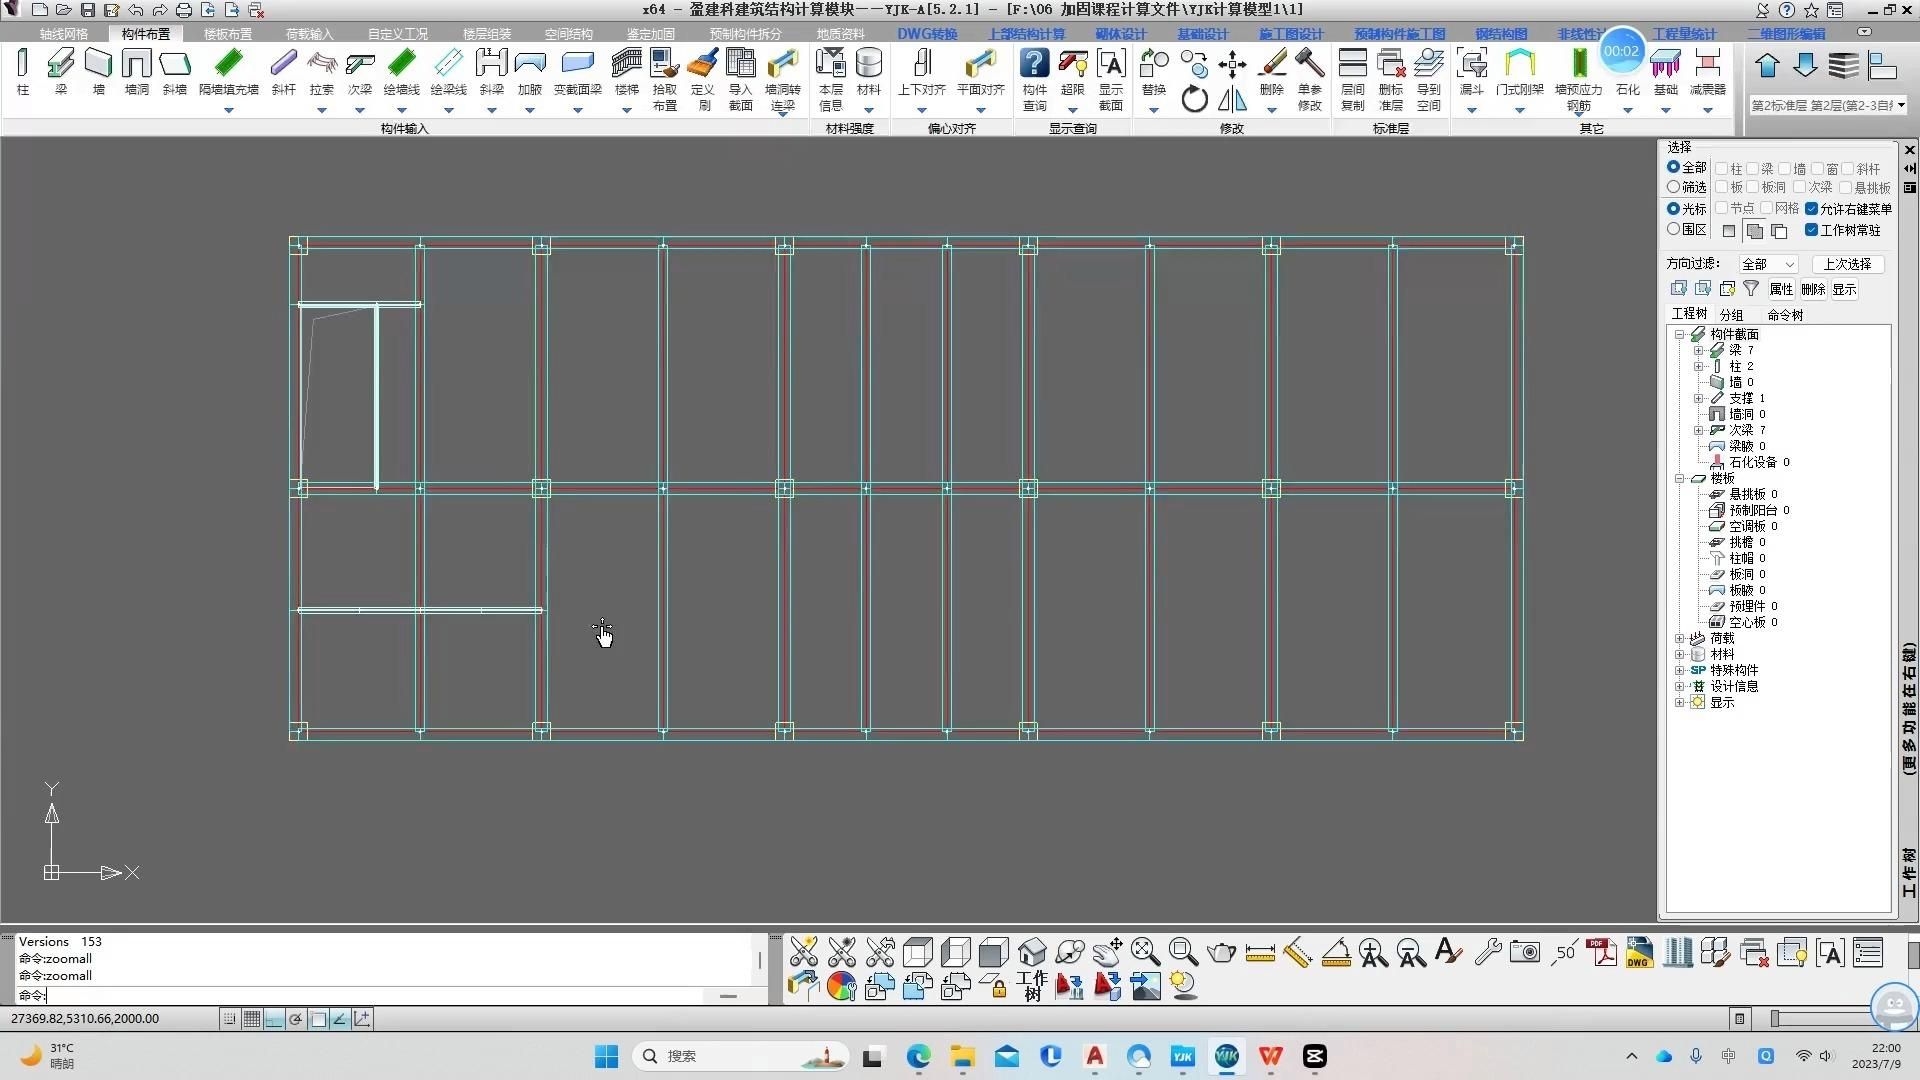Select the 柱 (column) placement tool

22,72
